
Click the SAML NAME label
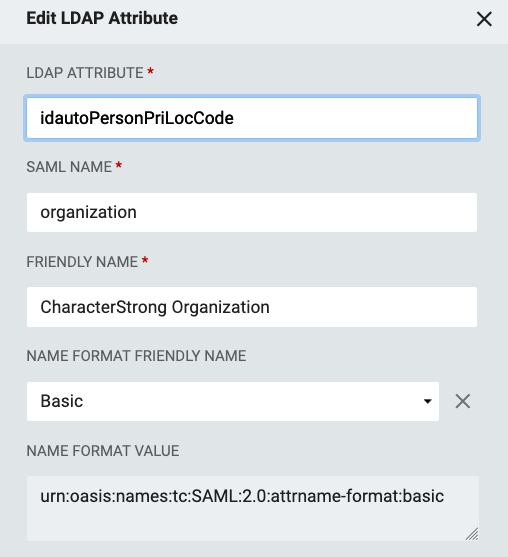69,167
